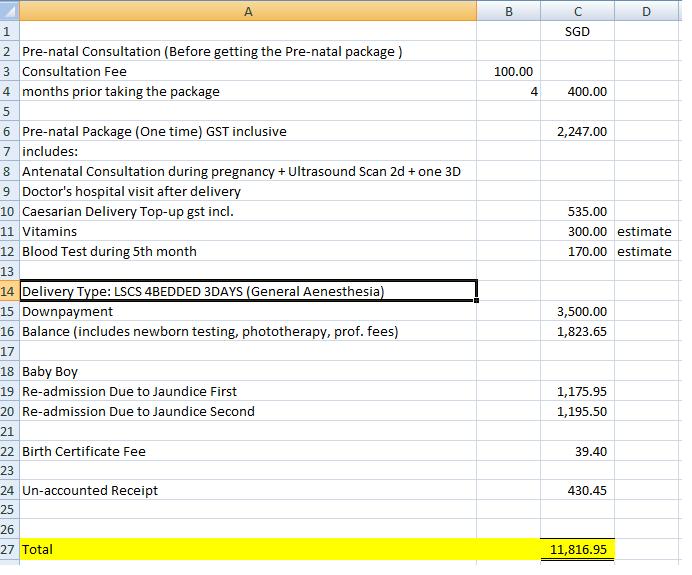This screenshot has height=575, width=692.
Task: Click Re-admission Due to Jaundice Second cell
Action: pyautogui.click(x=248, y=411)
